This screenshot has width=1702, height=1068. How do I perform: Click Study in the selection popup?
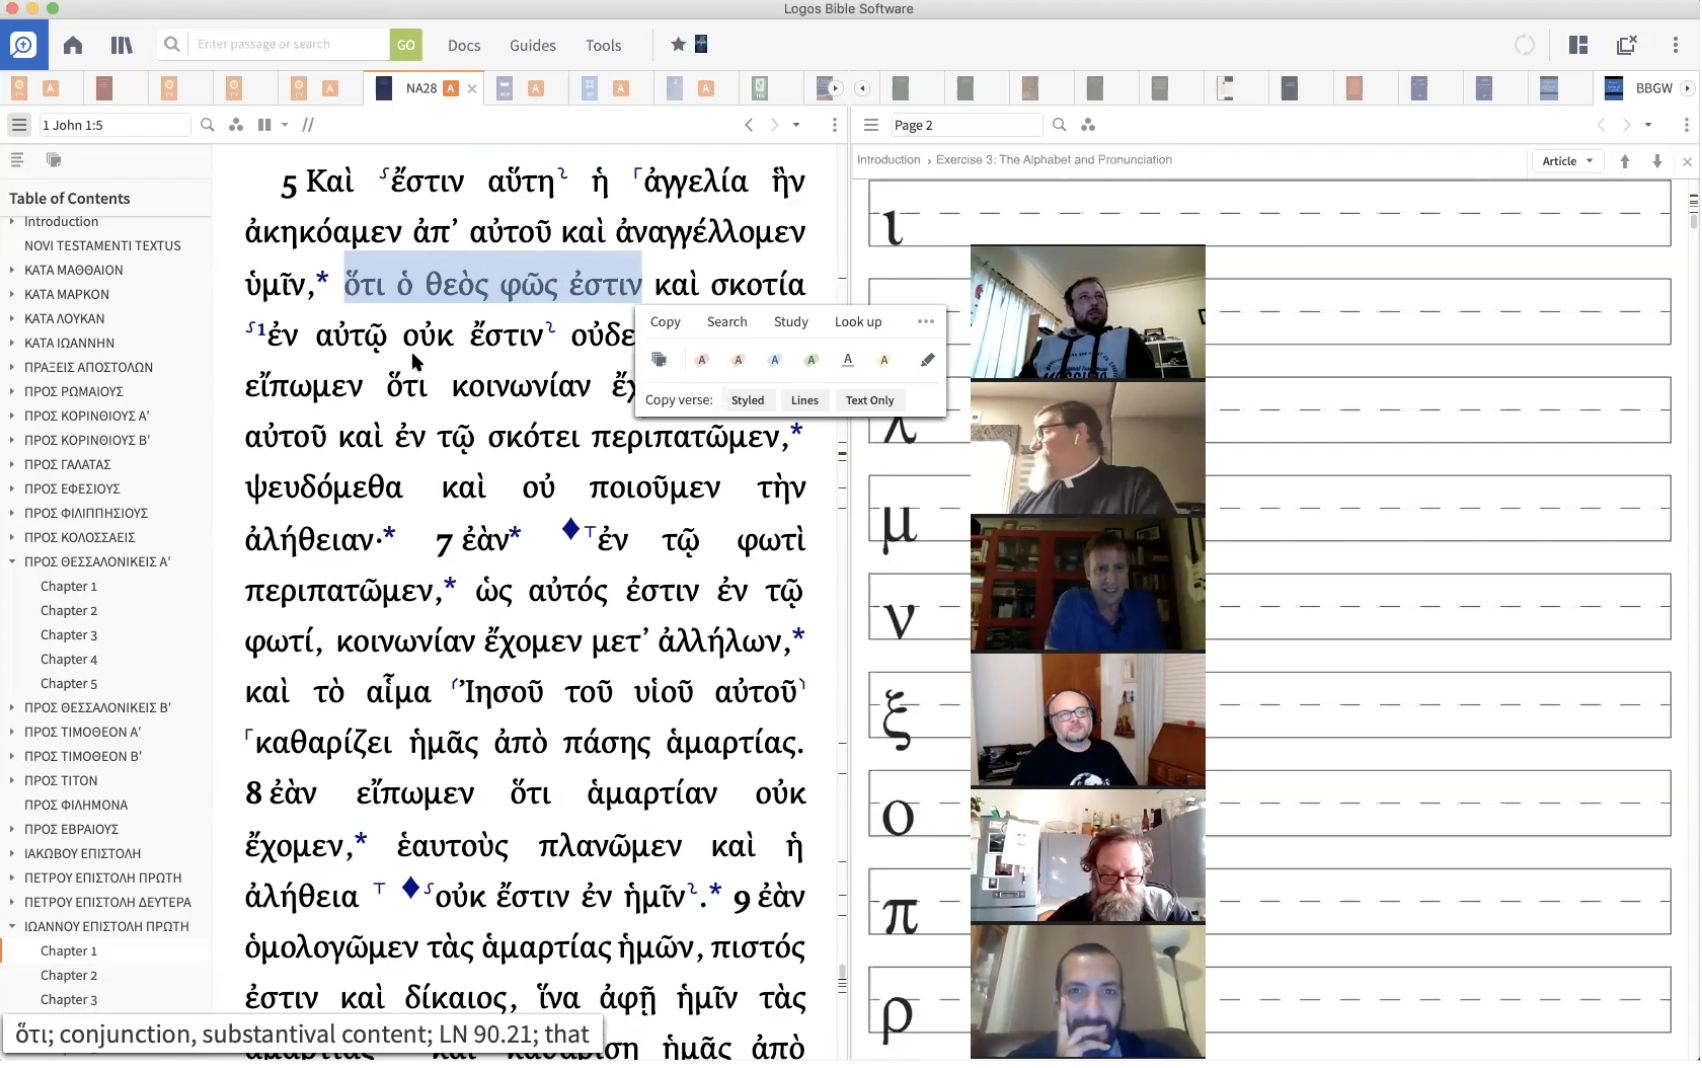[x=791, y=322]
